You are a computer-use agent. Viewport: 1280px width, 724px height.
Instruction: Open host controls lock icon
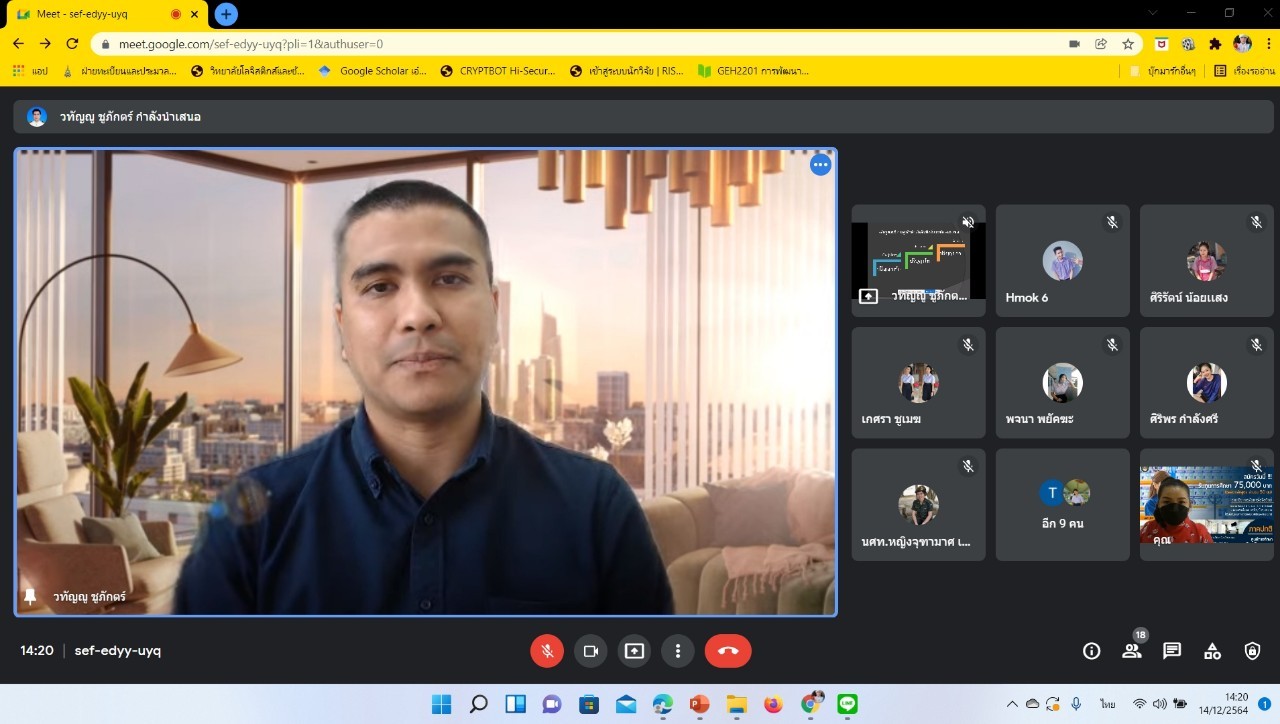[x=1252, y=651]
